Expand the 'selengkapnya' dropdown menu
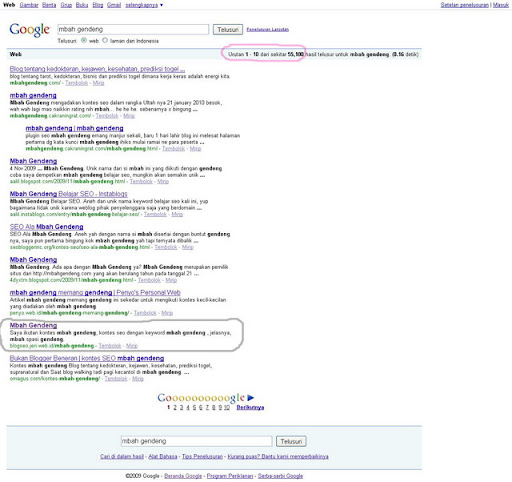 [x=144, y=5]
